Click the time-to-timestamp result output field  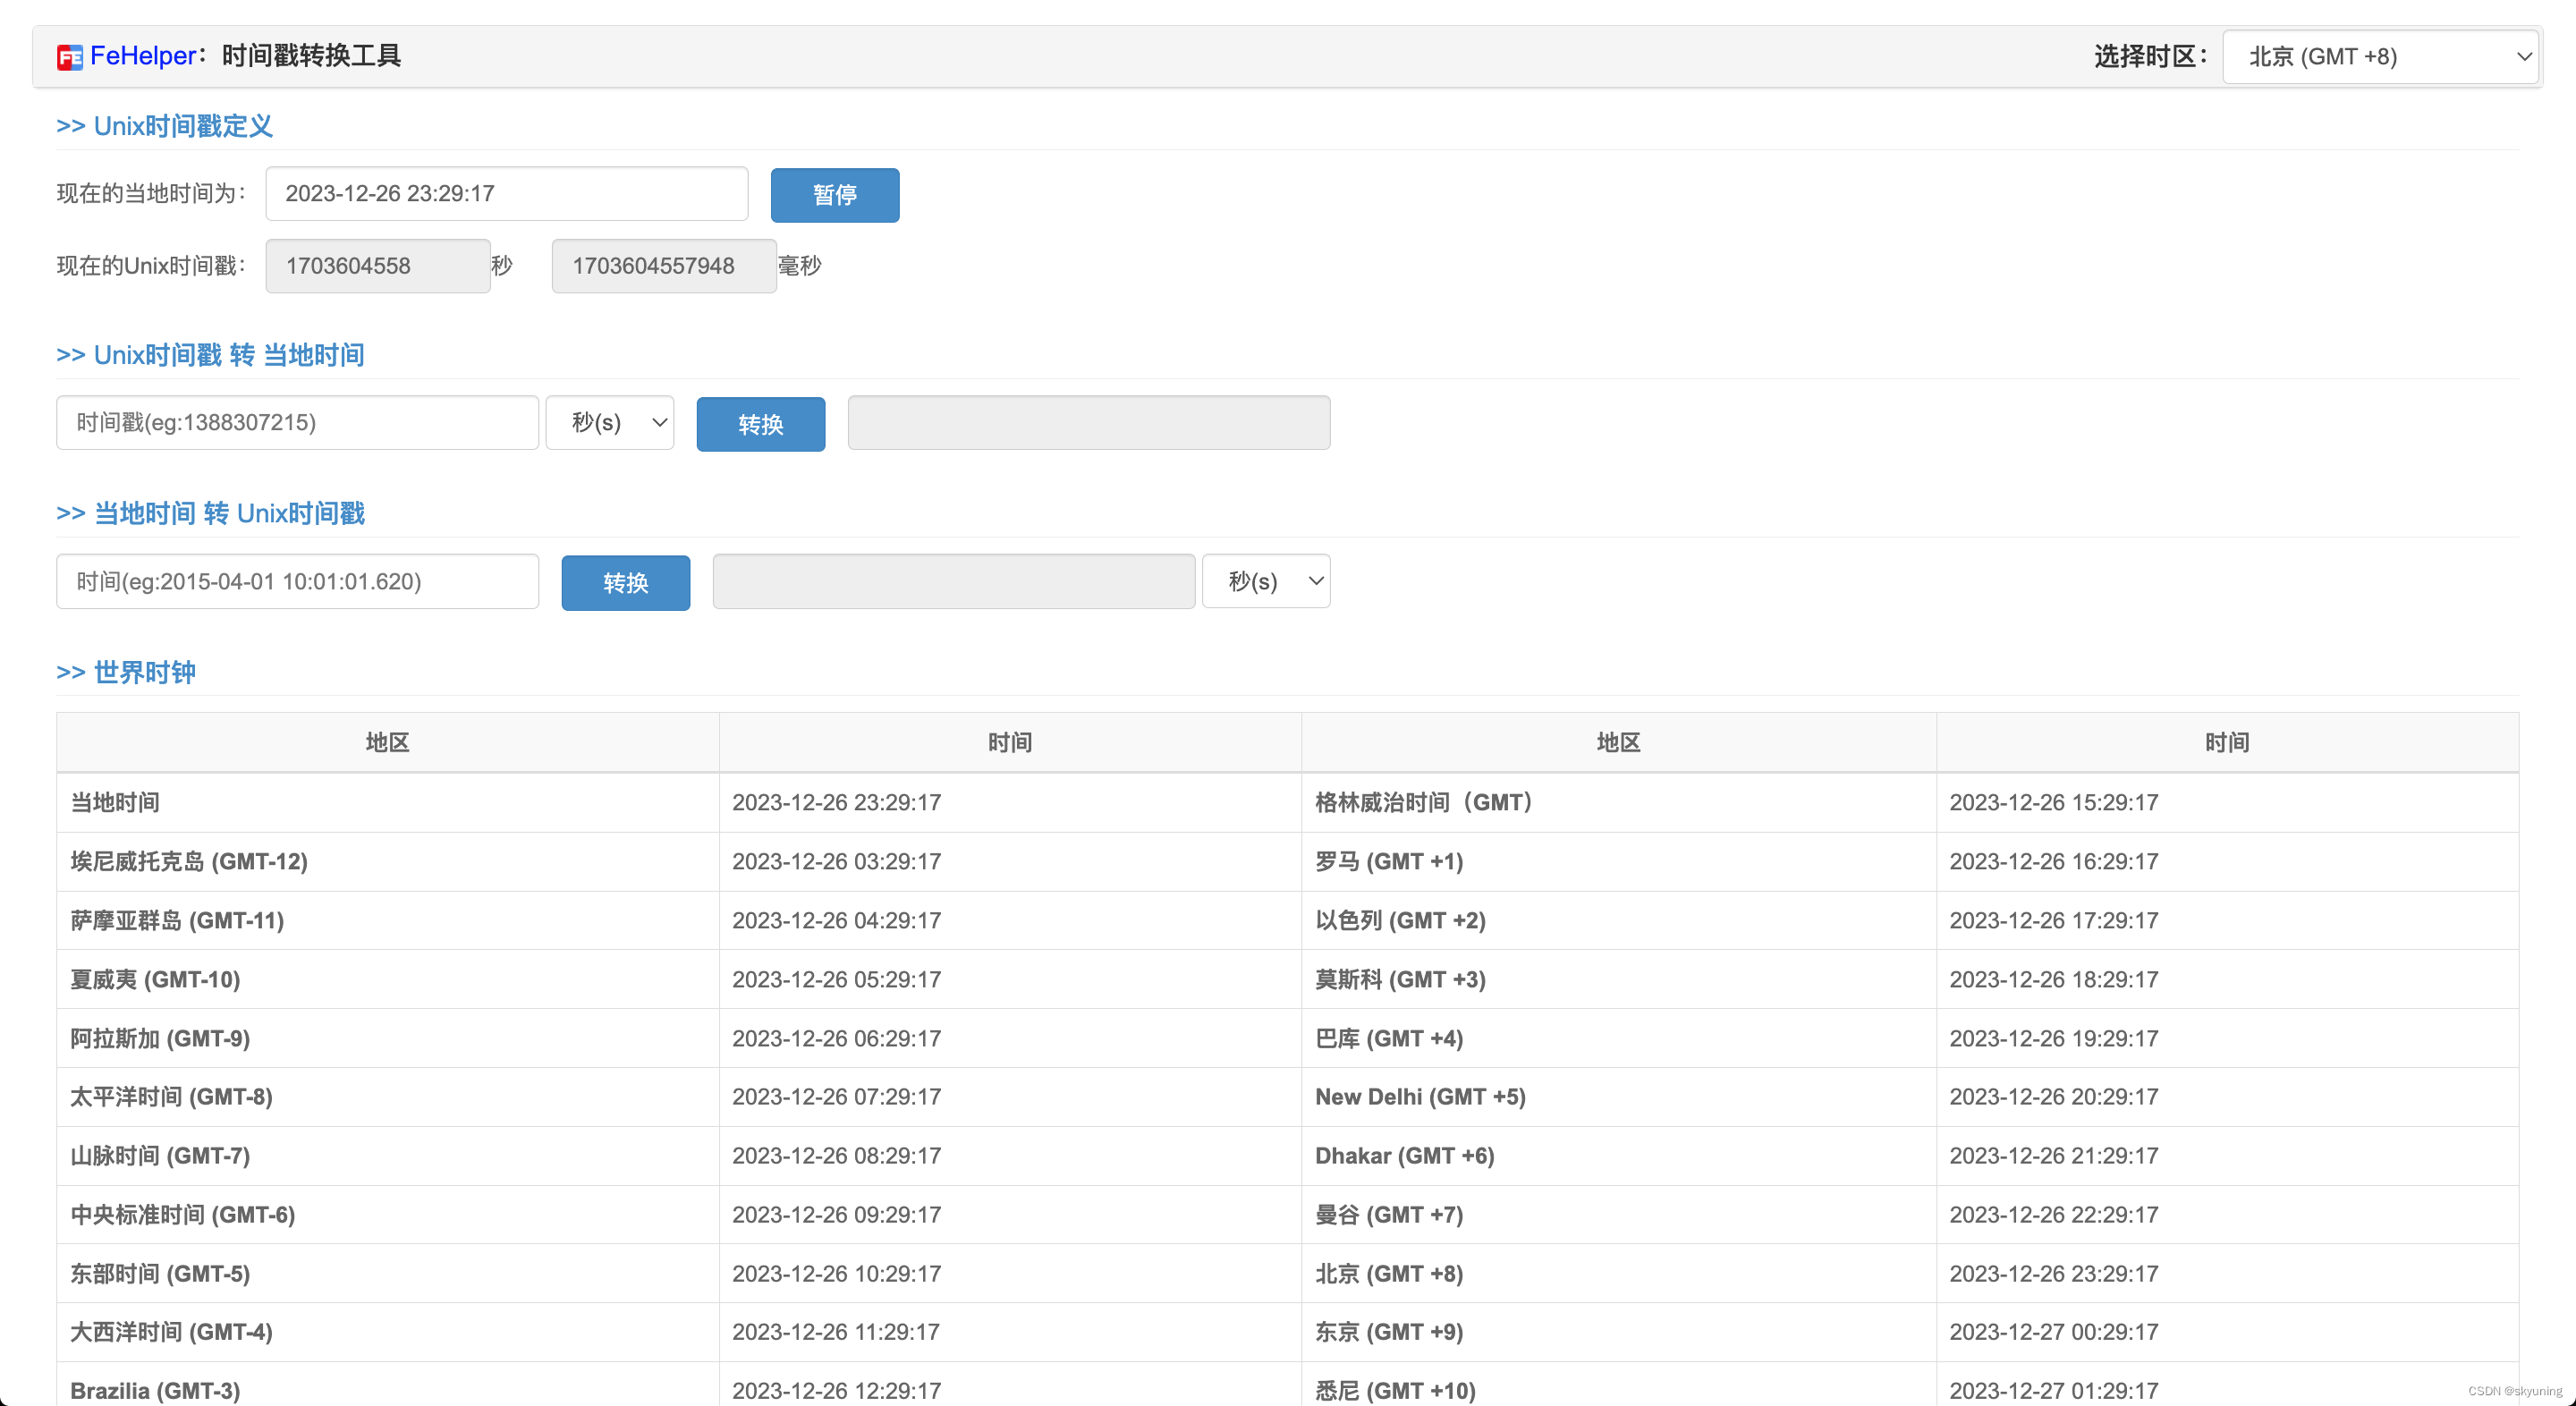click(954, 582)
